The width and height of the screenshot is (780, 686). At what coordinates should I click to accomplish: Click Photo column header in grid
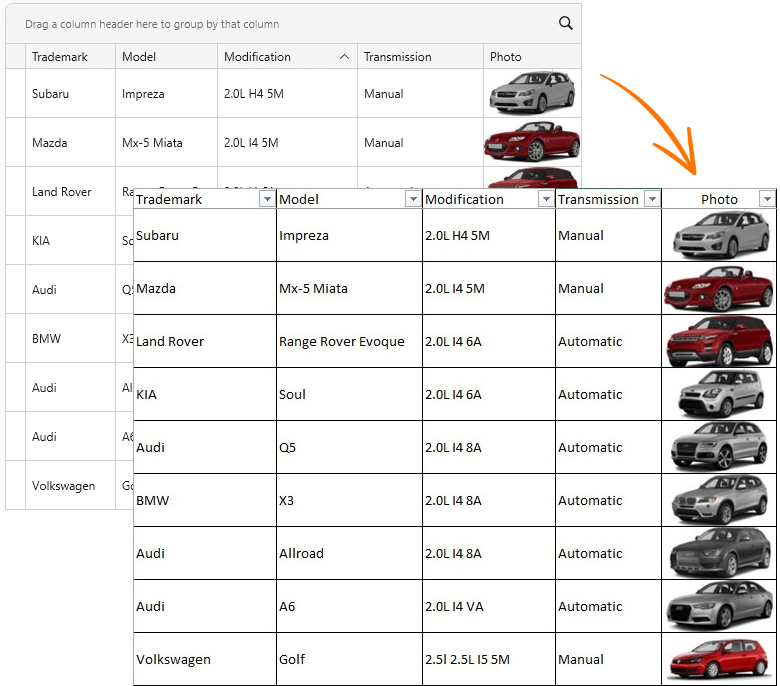click(532, 57)
